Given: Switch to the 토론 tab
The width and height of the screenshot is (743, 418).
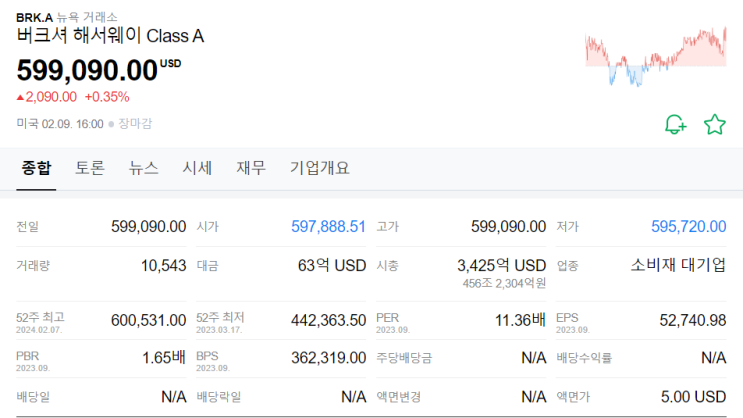Looking at the screenshot, I should coord(90,168).
